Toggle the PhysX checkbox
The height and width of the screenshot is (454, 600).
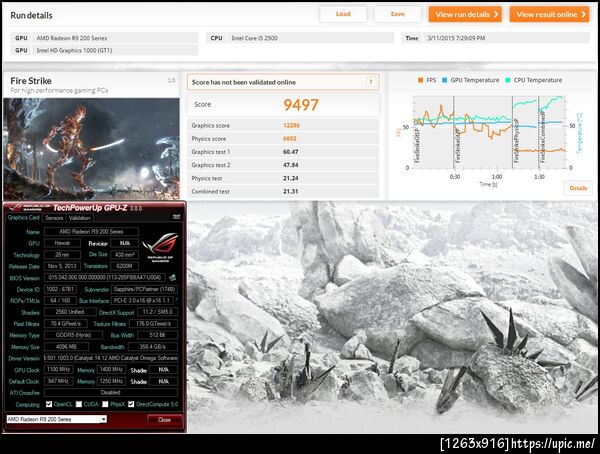(105, 404)
